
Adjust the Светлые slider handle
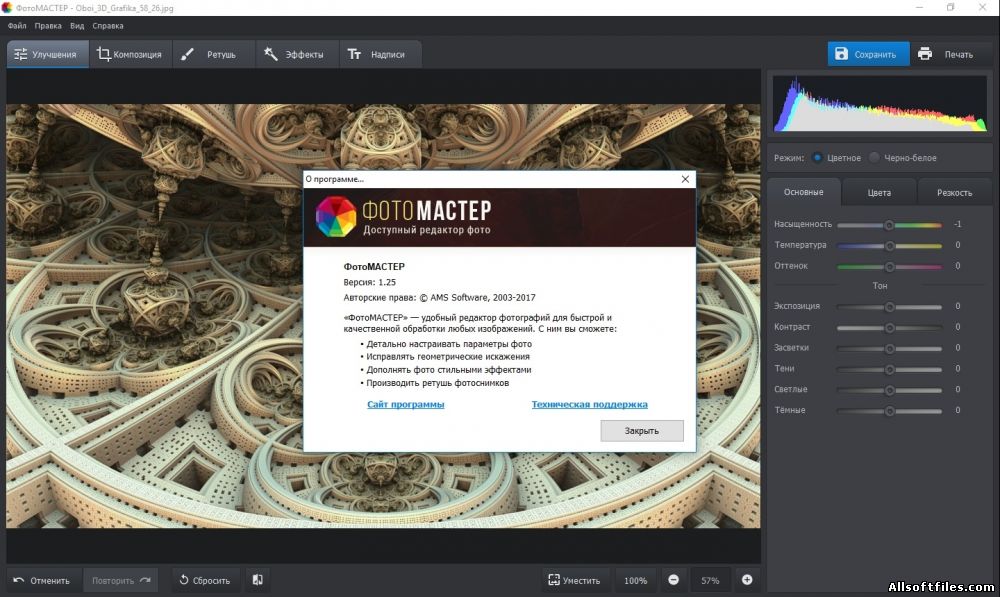890,390
